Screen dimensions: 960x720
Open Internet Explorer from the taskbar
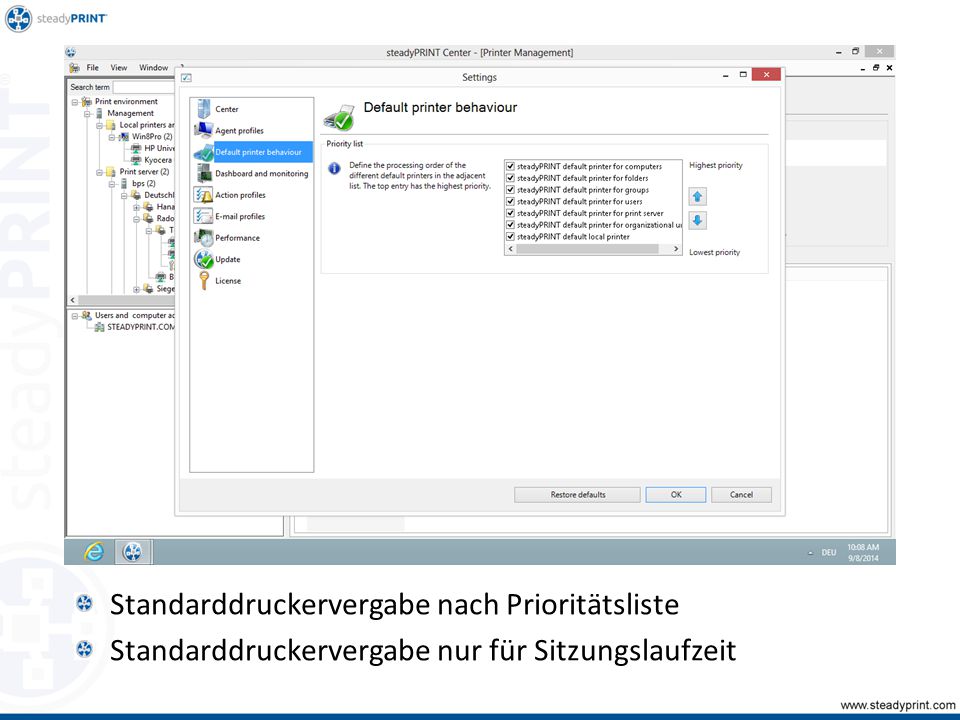(94, 552)
